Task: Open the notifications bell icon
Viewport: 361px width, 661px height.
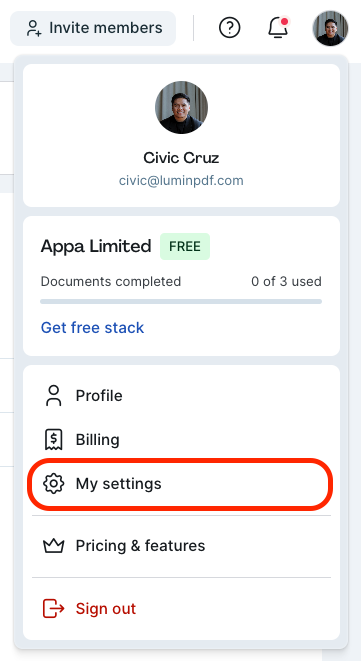Action: click(278, 28)
